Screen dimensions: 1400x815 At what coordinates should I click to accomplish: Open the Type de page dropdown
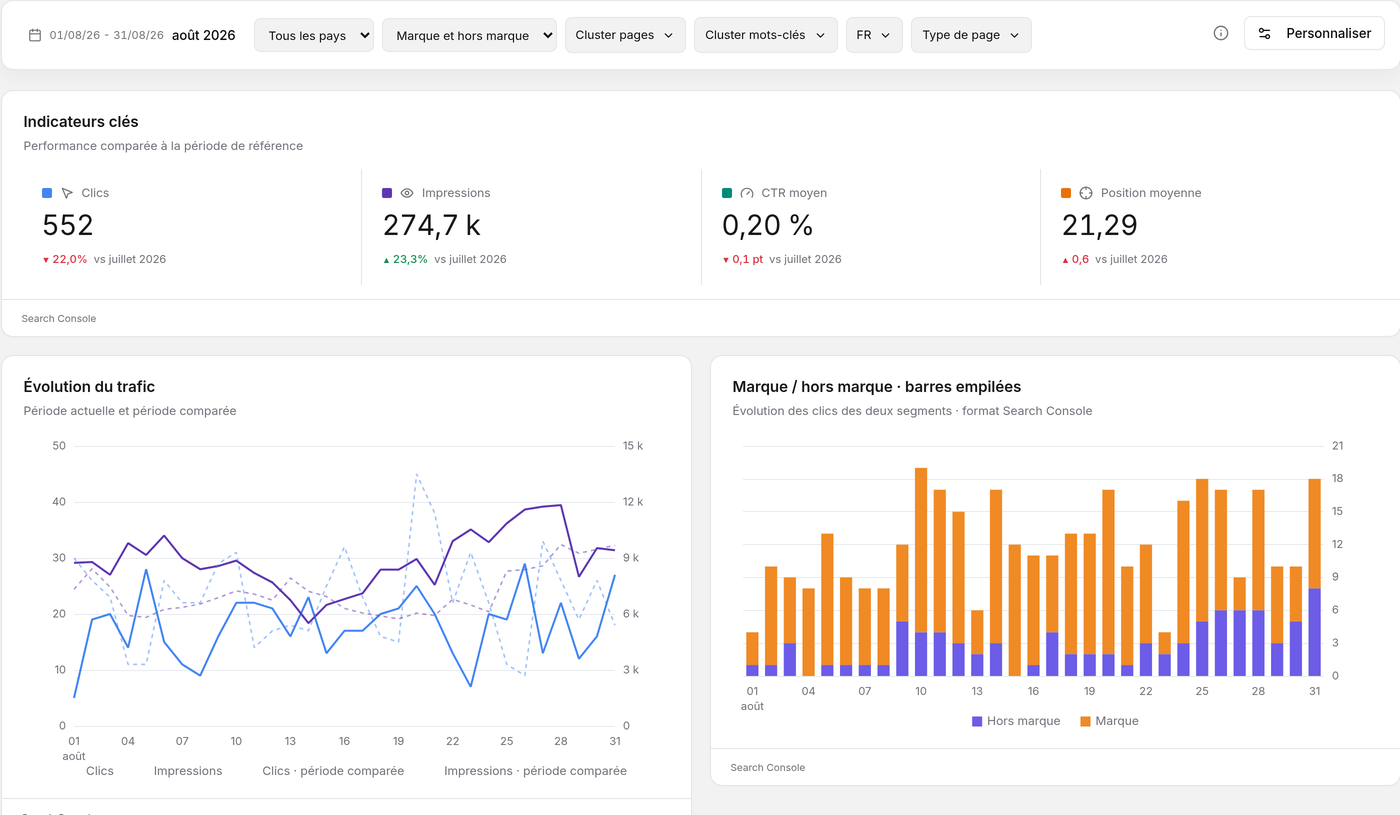pyautogui.click(x=971, y=35)
